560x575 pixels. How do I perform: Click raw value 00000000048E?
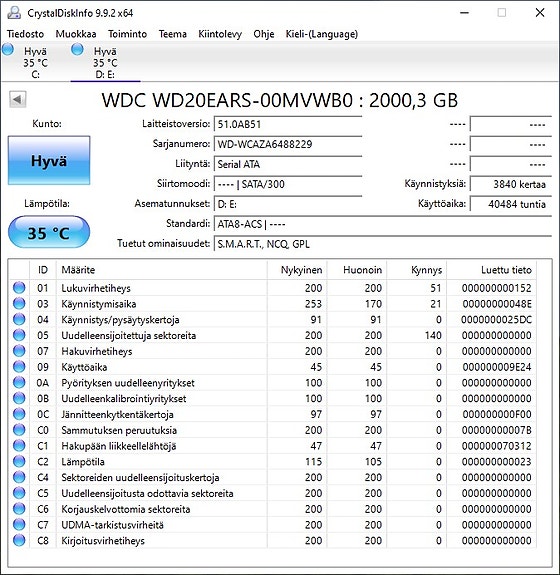497,304
